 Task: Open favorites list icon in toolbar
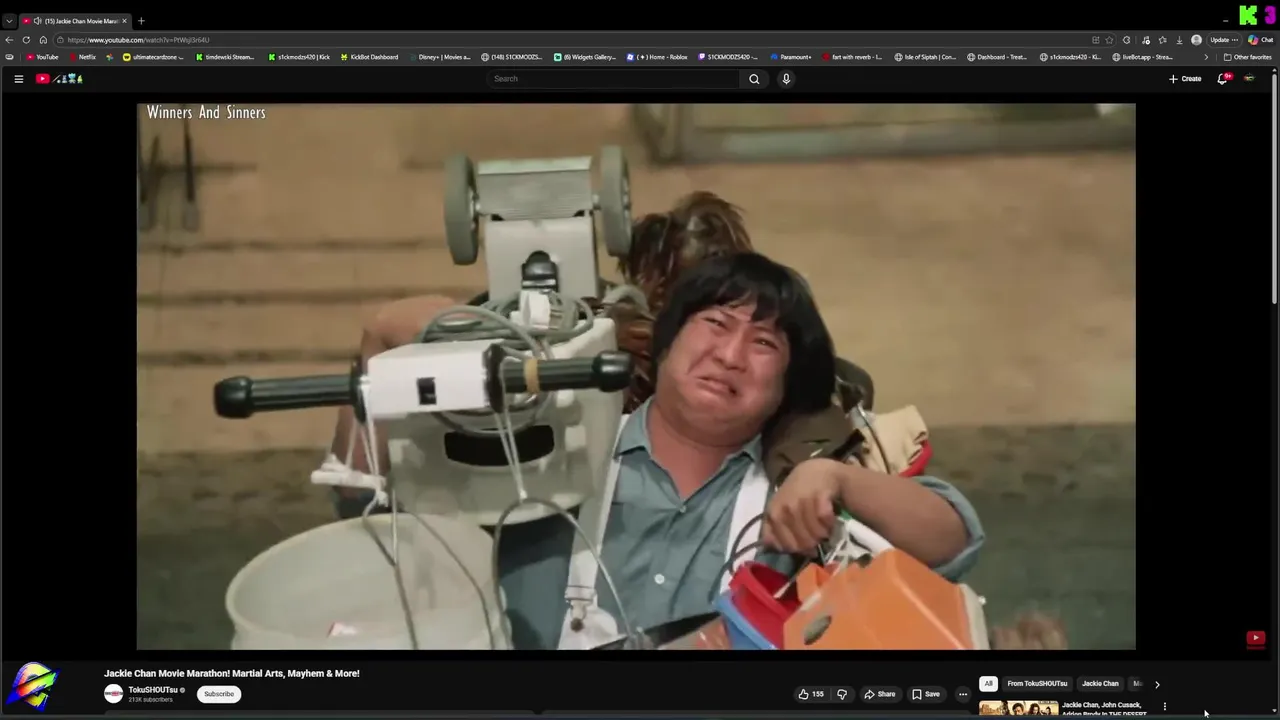pyautogui.click(x=1162, y=40)
